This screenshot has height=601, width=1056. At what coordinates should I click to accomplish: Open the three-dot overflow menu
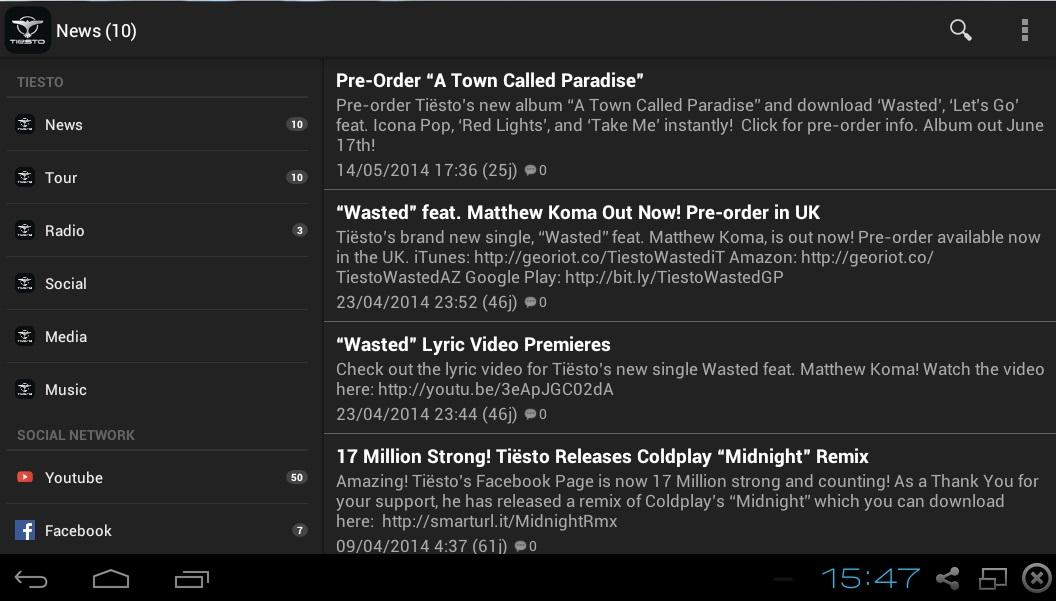tap(1024, 30)
